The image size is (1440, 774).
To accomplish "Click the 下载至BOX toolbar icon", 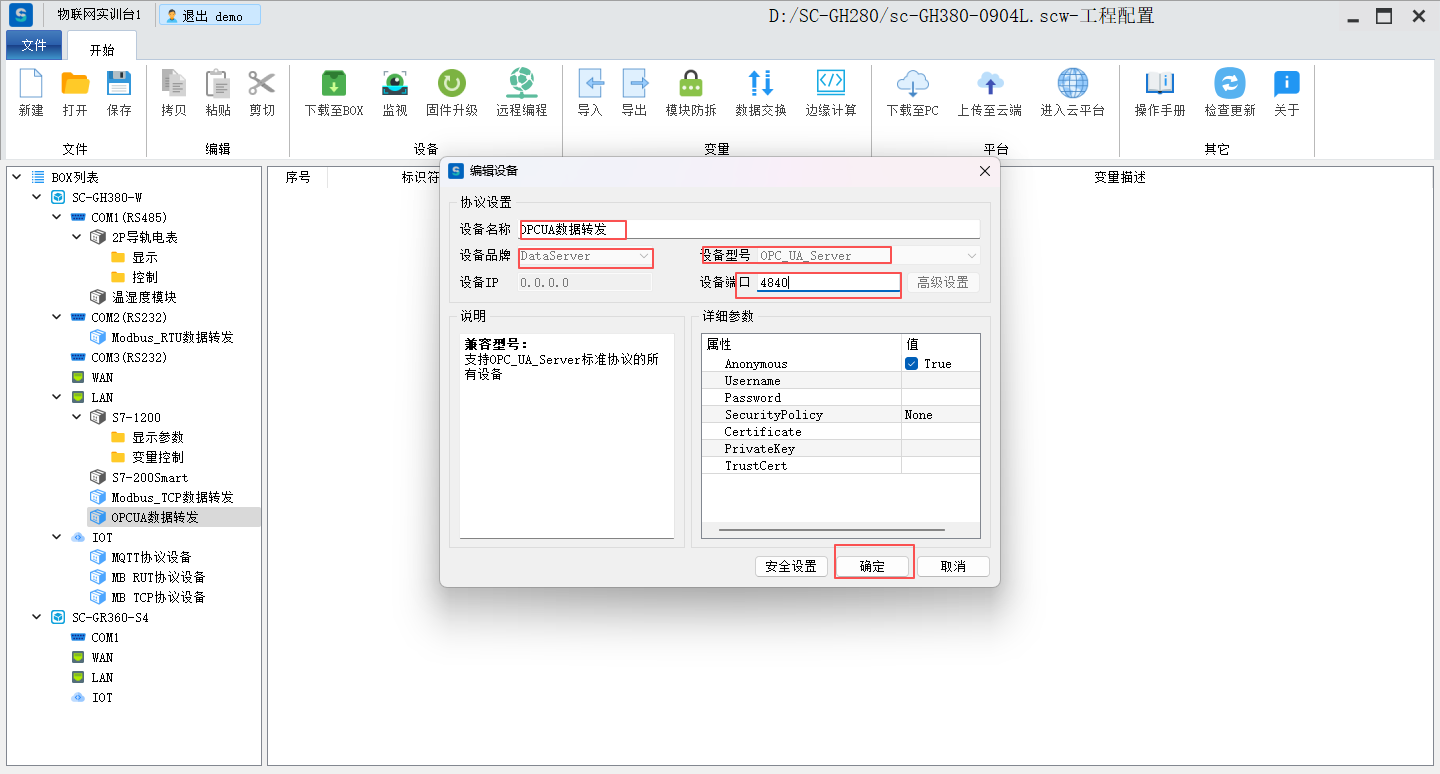I will (333, 84).
